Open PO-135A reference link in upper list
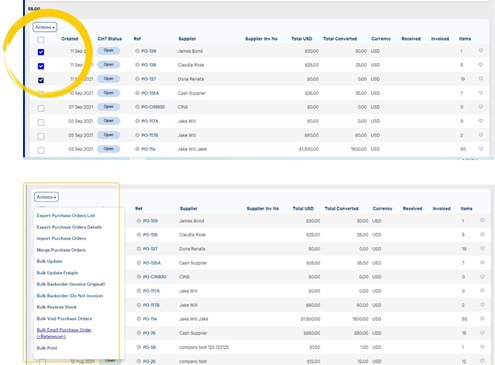495x365 pixels. [150, 93]
